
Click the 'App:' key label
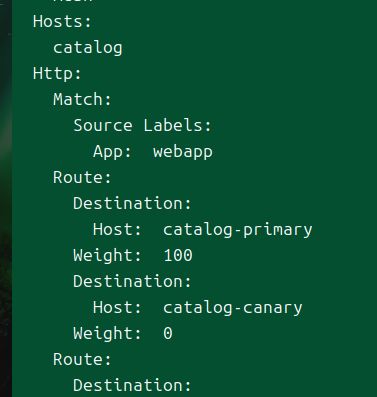[x=112, y=152]
